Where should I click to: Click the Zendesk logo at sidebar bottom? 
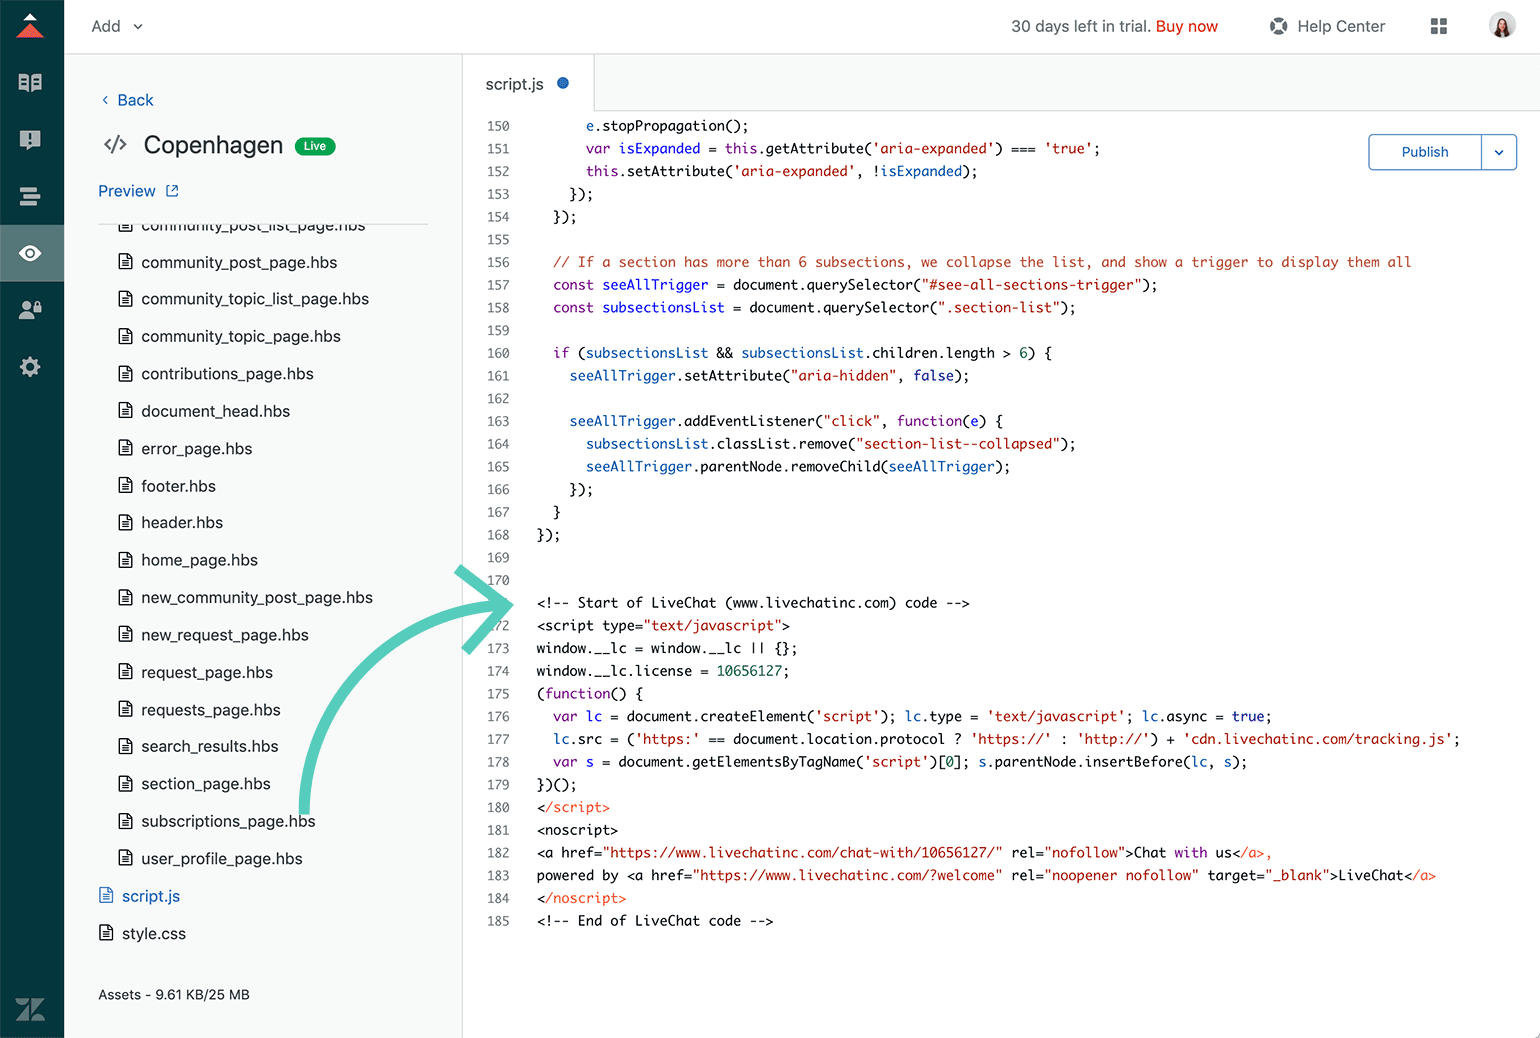[30, 1009]
